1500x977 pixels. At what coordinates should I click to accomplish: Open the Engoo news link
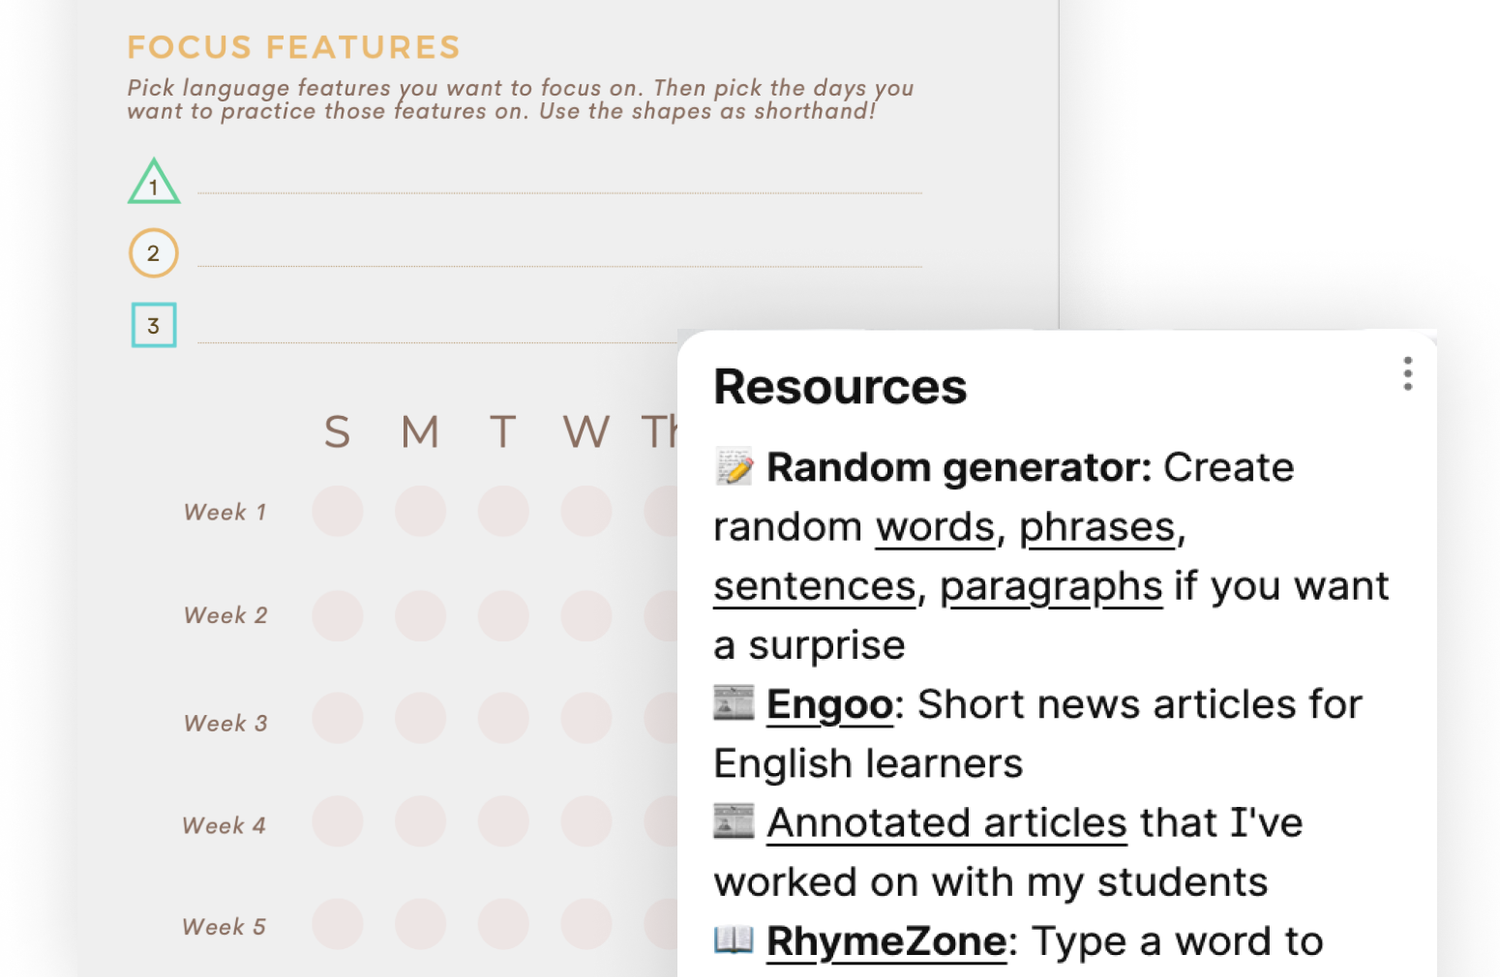(829, 704)
